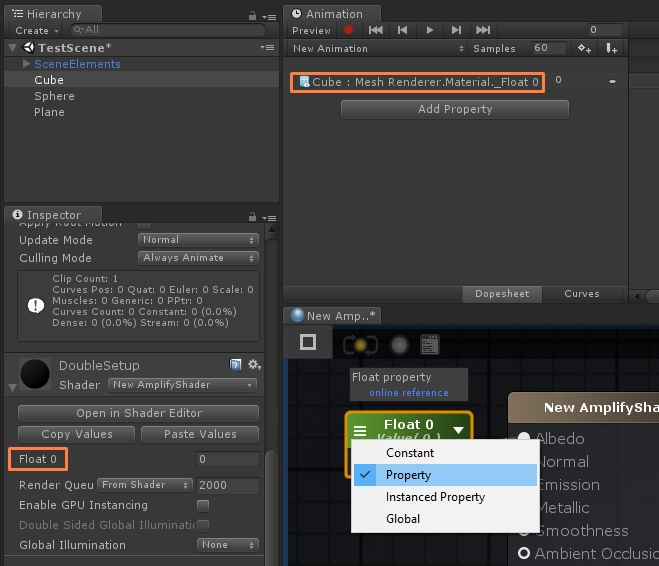Add keyframe in Animation window
659x566 pixels.
(x=584, y=48)
